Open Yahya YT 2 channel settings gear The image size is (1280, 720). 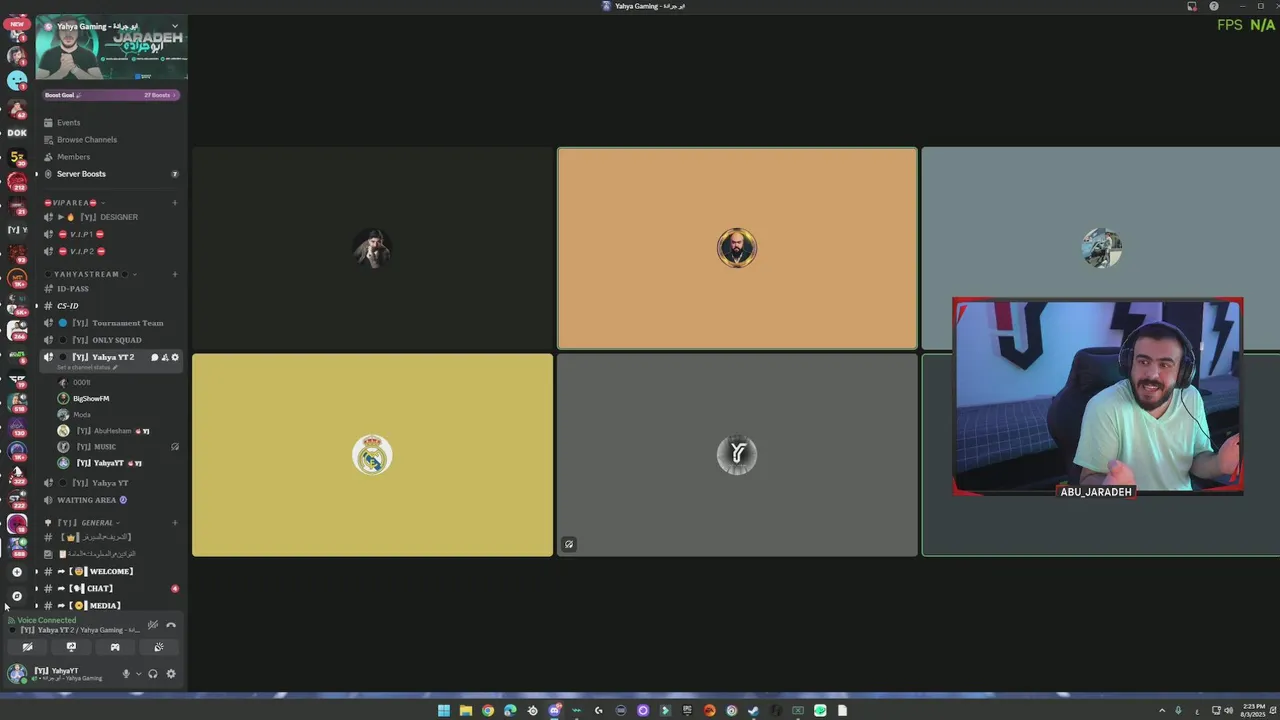point(175,357)
